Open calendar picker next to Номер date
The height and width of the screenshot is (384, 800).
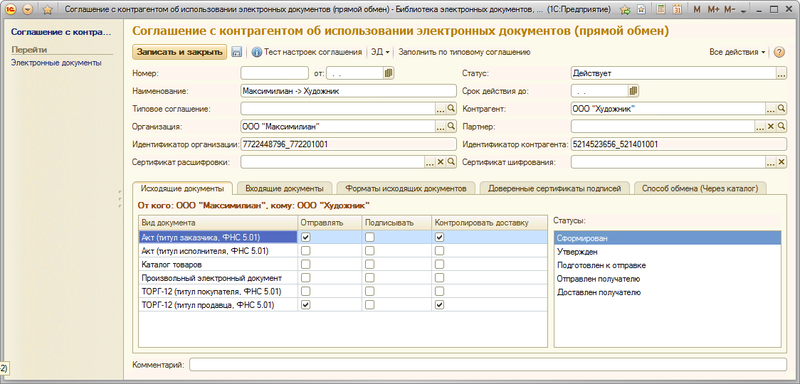tap(389, 73)
